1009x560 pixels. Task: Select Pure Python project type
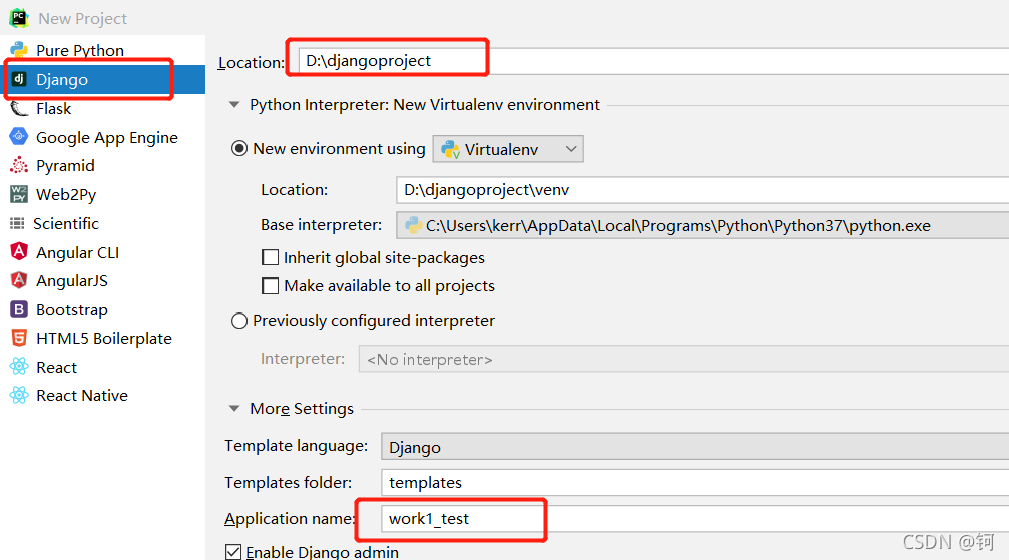pos(102,50)
